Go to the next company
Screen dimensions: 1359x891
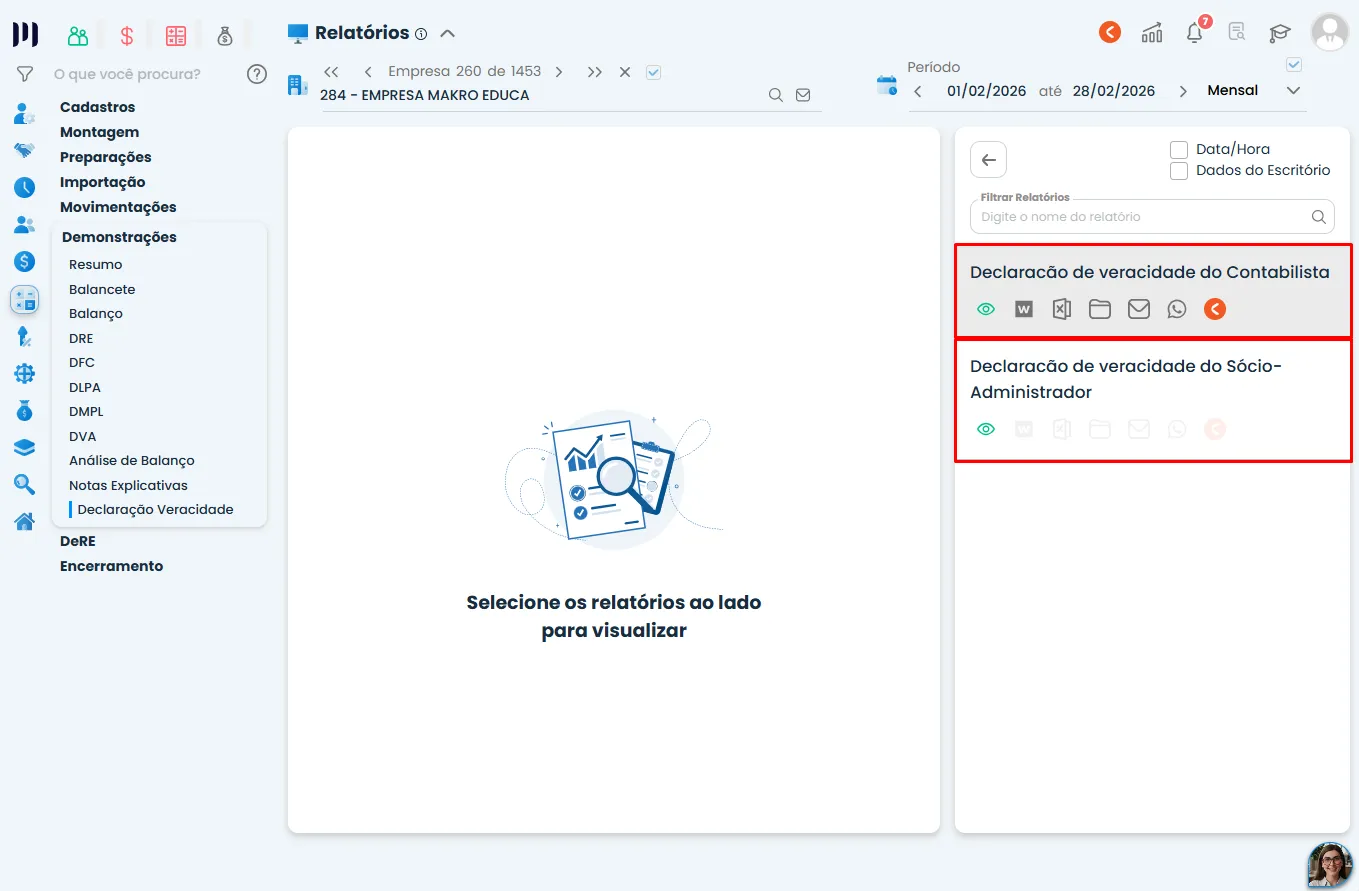coord(559,72)
